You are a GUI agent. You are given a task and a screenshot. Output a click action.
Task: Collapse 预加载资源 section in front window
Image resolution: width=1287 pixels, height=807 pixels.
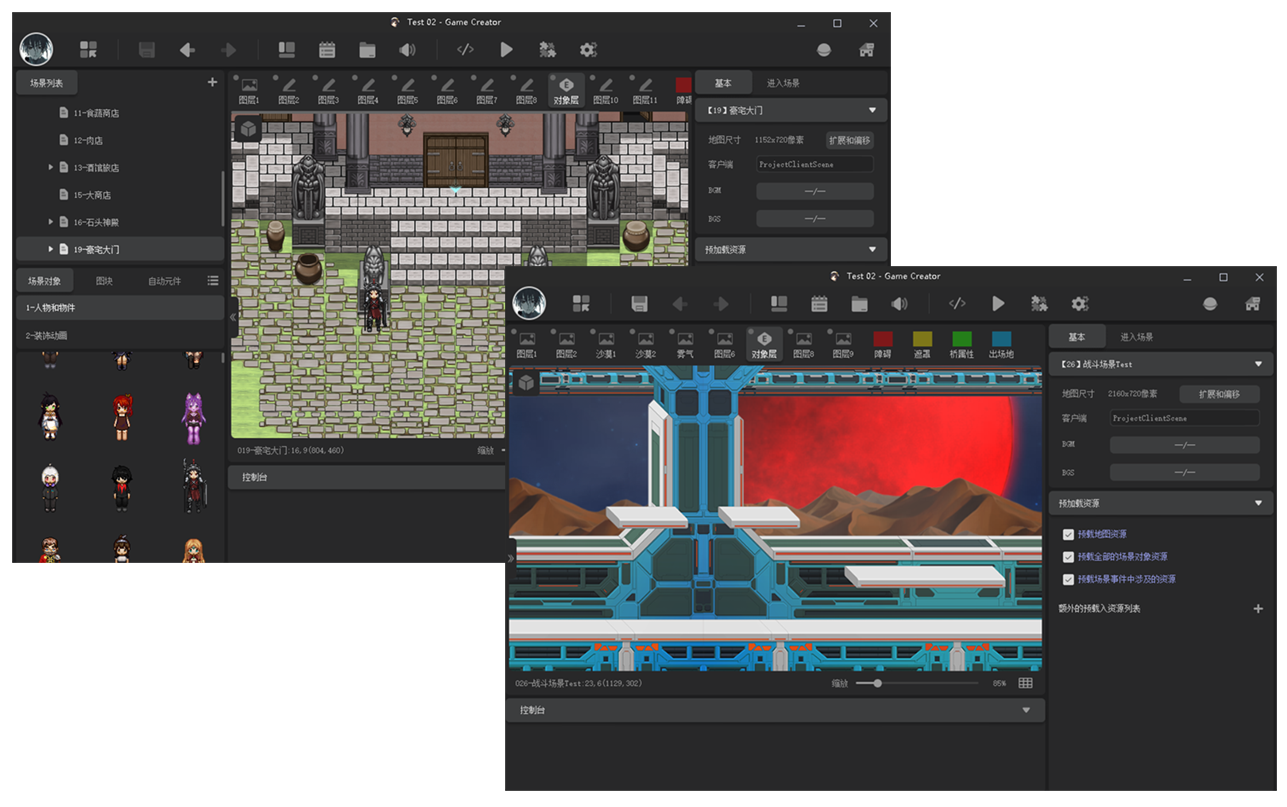(x=1258, y=503)
